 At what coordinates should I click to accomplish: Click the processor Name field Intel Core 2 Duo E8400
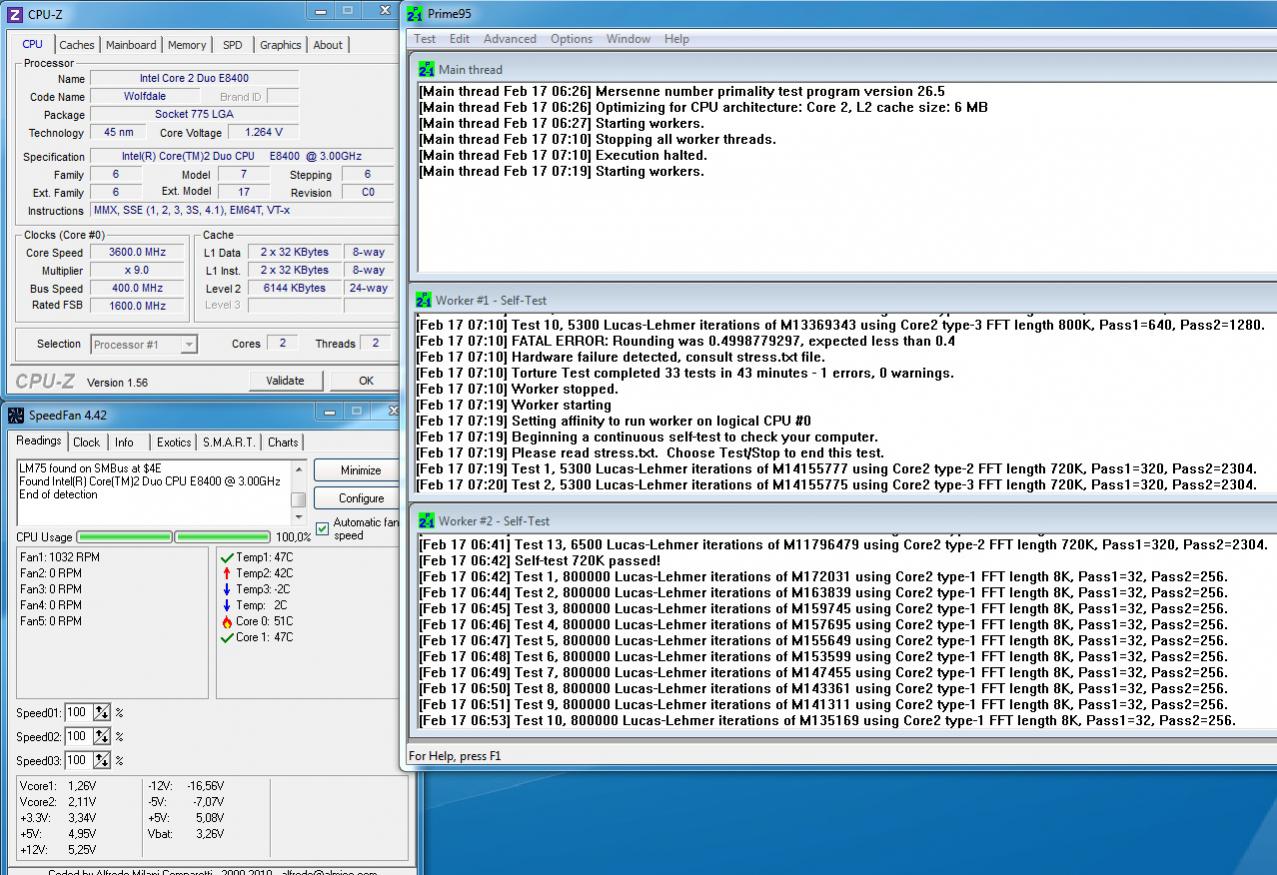tap(194, 79)
